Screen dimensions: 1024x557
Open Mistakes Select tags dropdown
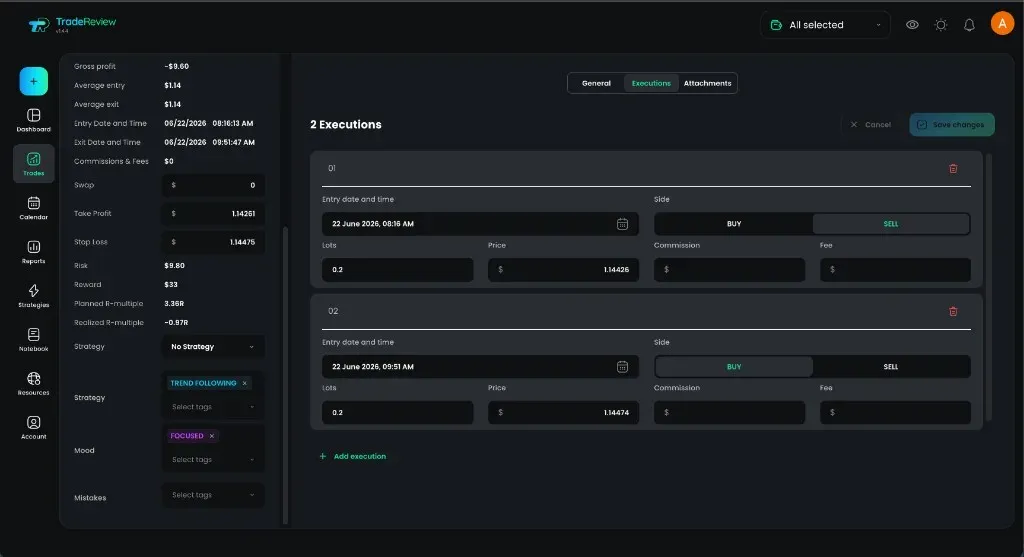pyautogui.click(x=213, y=495)
